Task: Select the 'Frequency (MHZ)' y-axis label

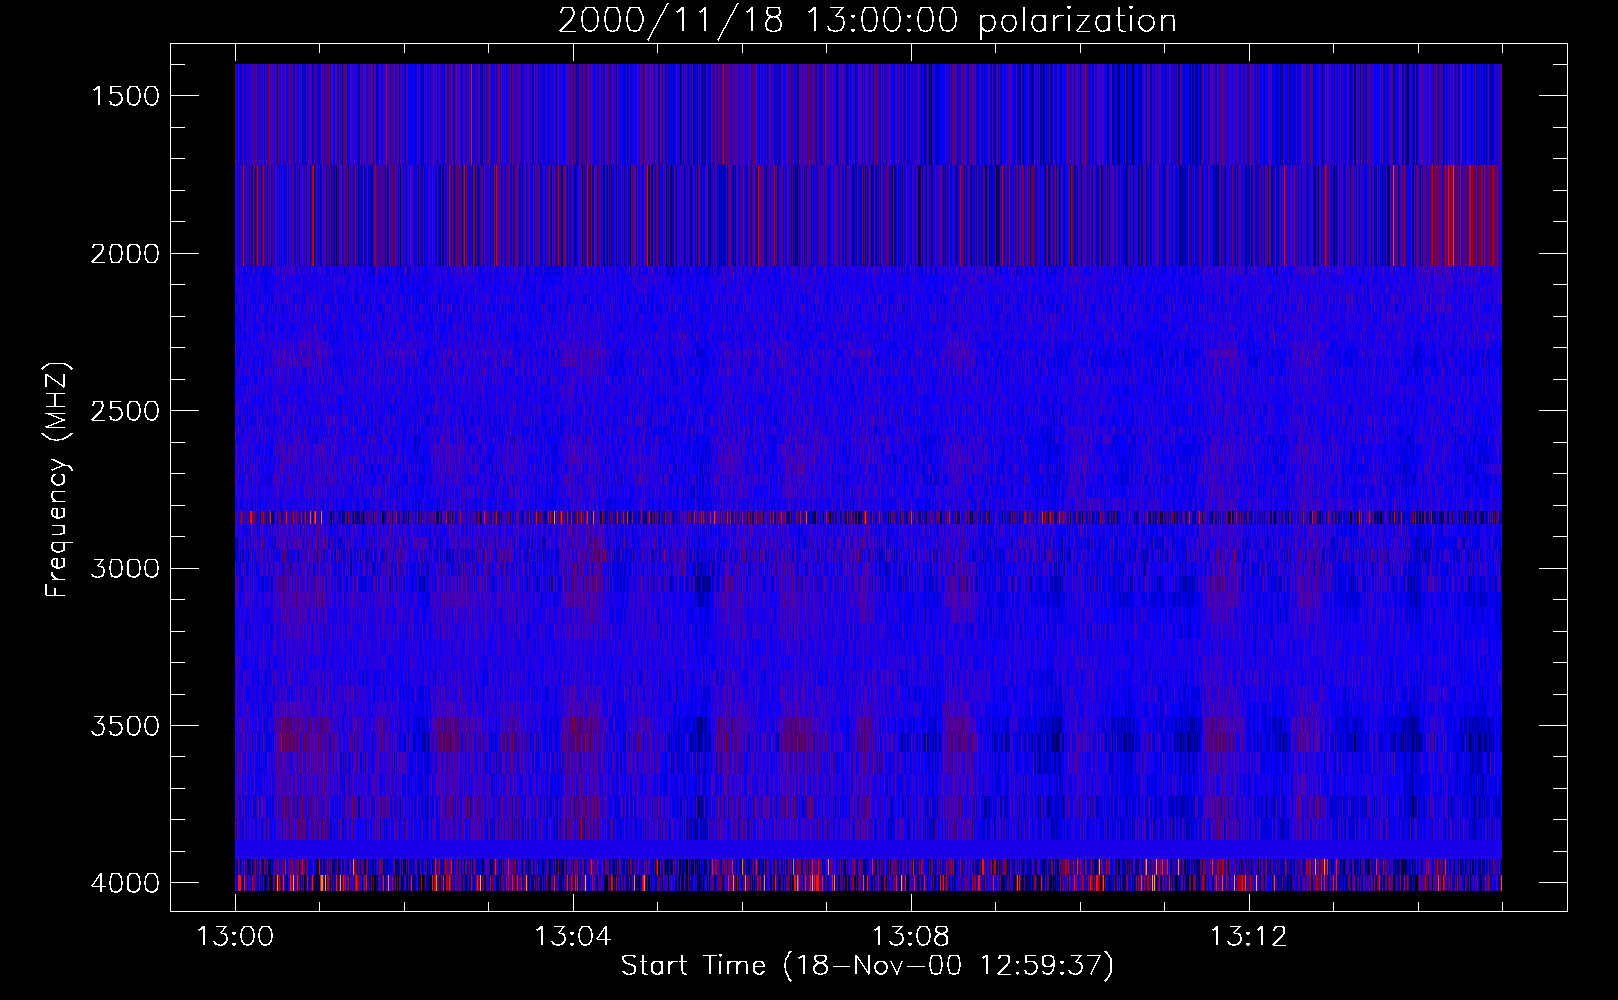Action: pyautogui.click(x=58, y=480)
